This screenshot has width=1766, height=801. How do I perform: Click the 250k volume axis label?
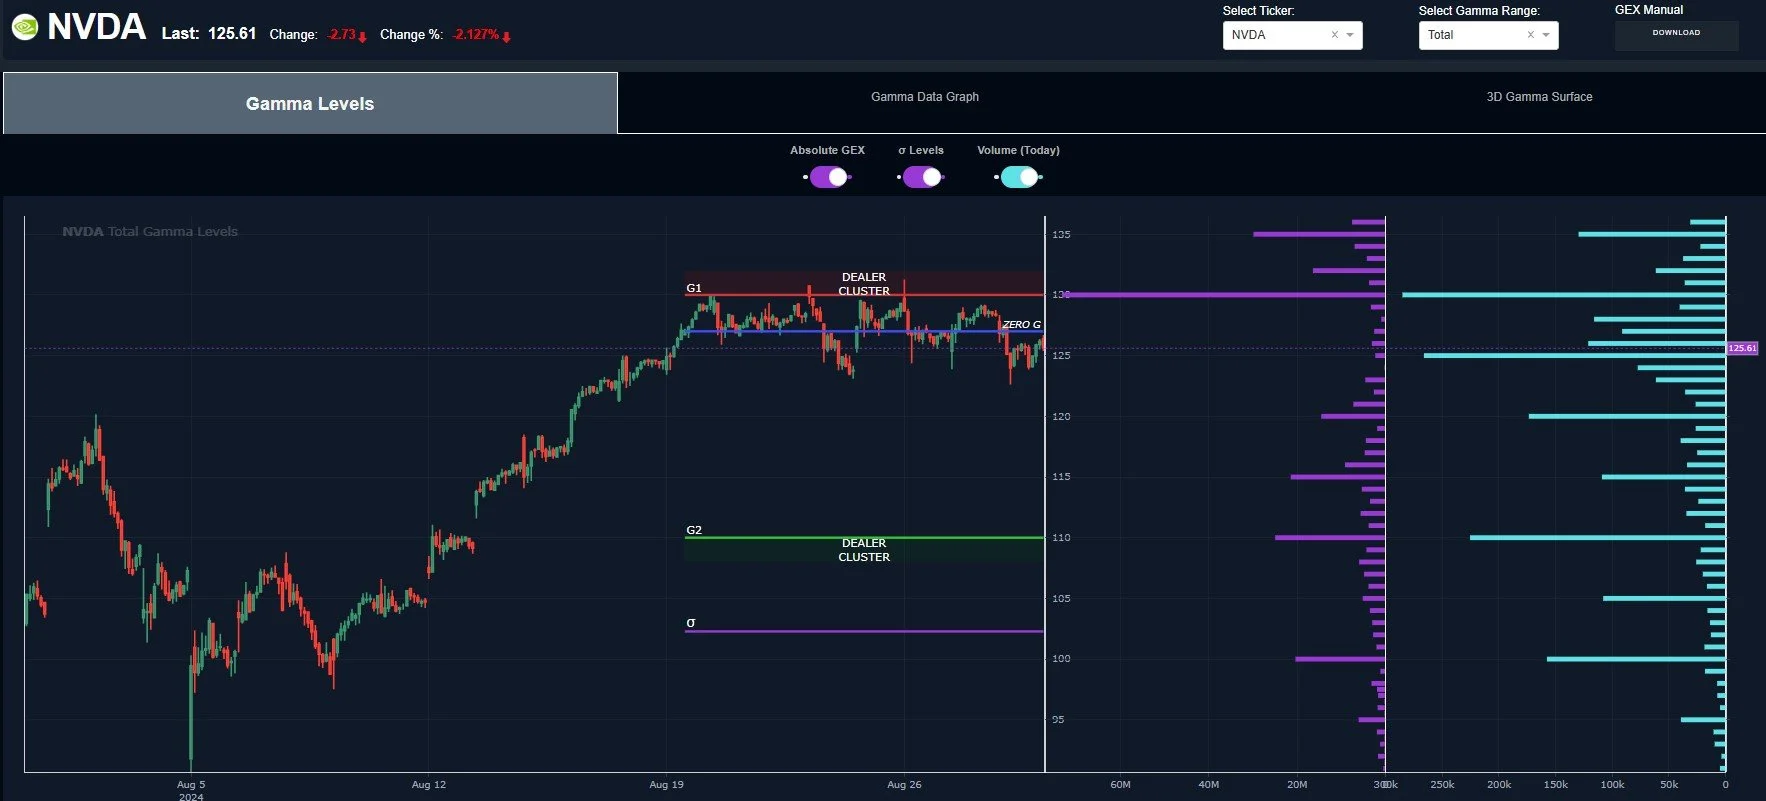[x=1442, y=785]
